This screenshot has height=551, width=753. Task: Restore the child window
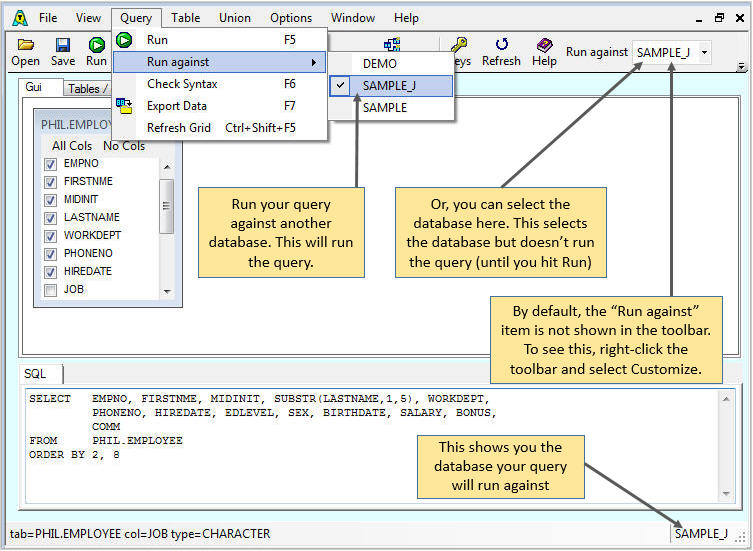pos(719,18)
